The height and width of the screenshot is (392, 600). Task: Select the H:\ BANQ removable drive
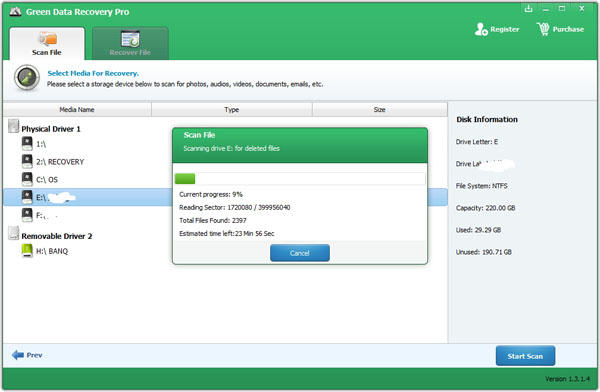click(x=52, y=251)
